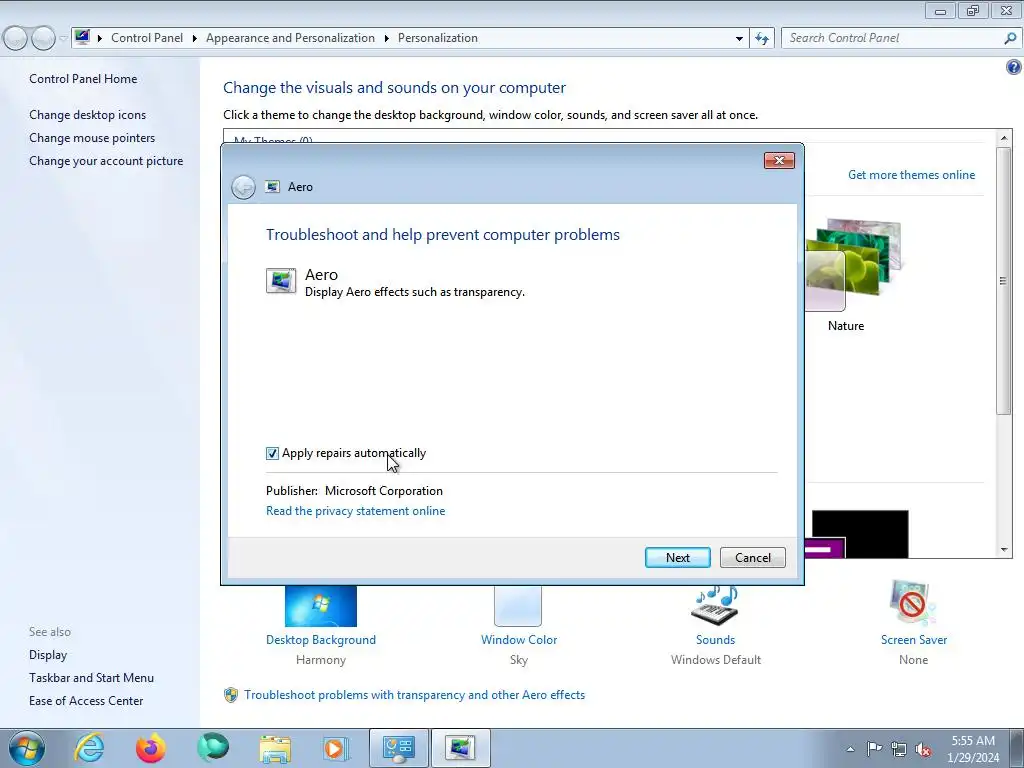Click the purple theme thumbnail
Screen dimensions: 1024x768
click(825, 549)
